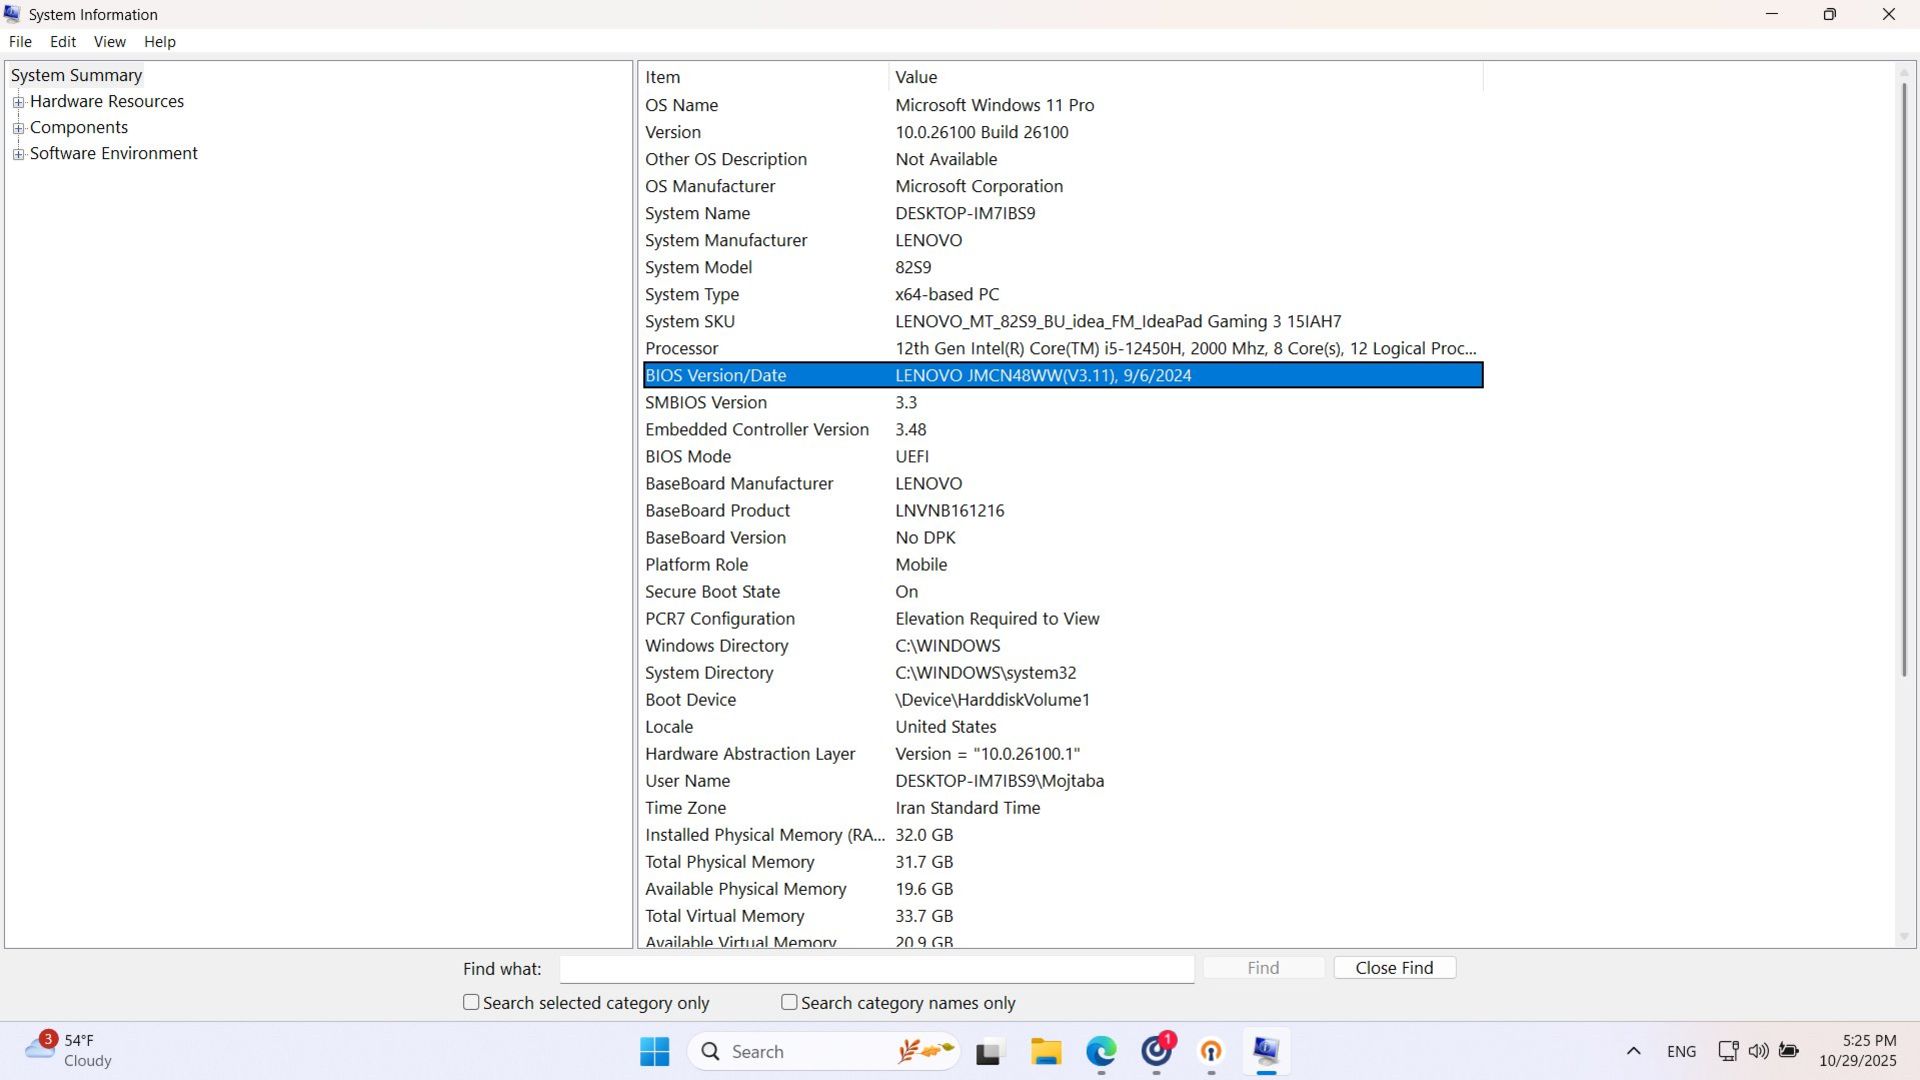Screen dimensions: 1920x1080
Task: Open the View menu
Action: click(x=109, y=42)
